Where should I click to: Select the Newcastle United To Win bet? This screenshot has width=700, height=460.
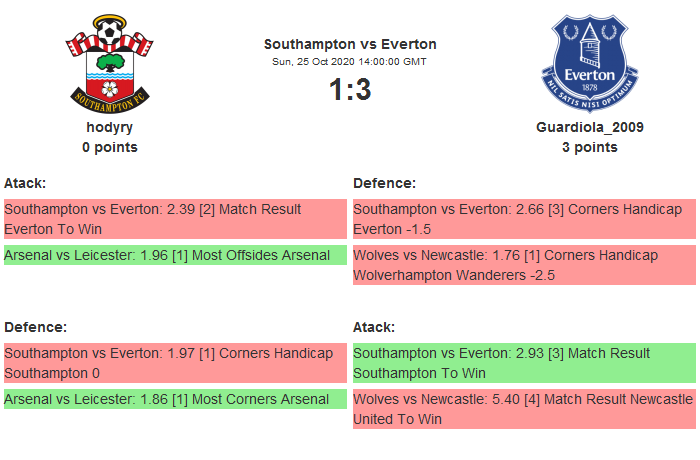(x=523, y=409)
